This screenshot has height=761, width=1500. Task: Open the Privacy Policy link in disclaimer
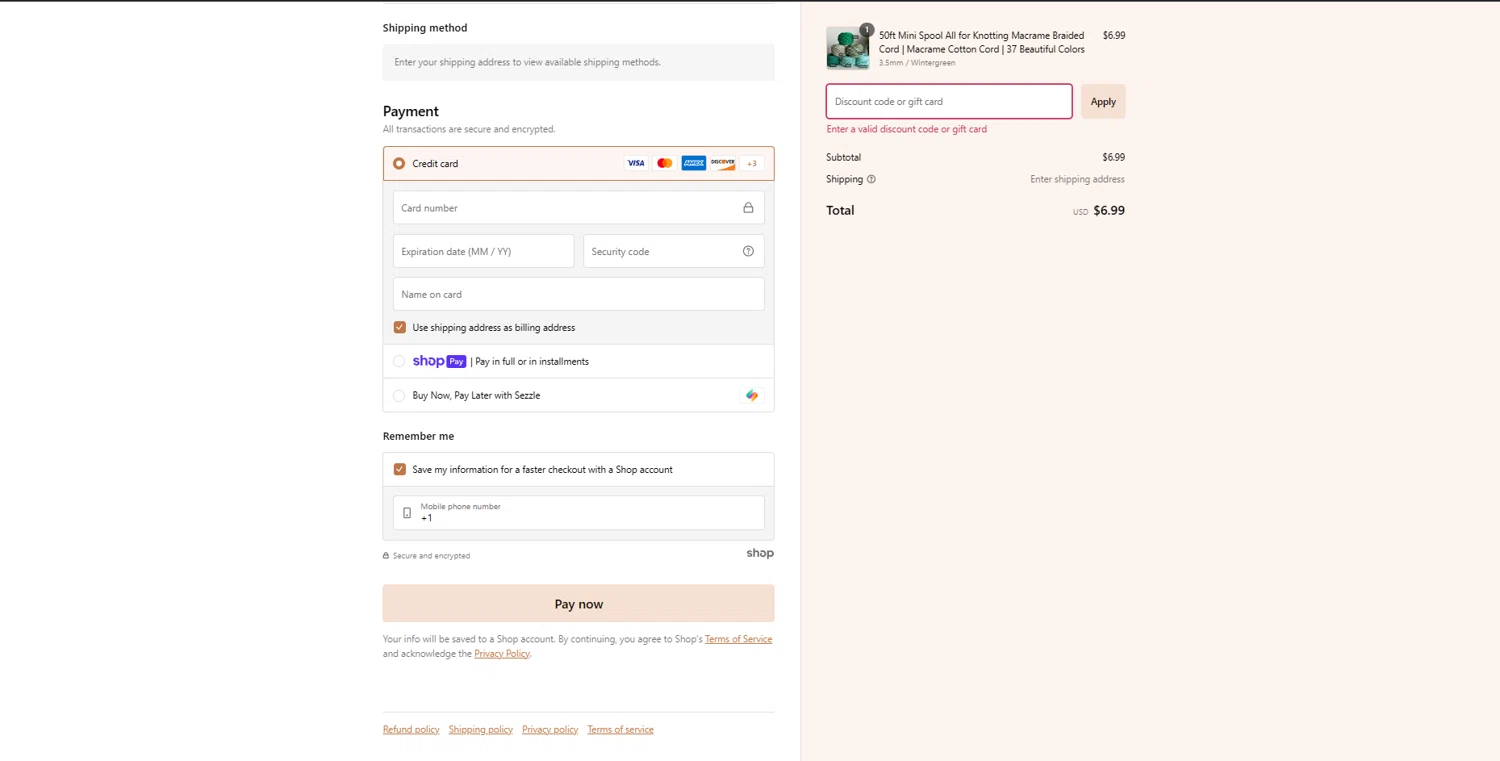pyautogui.click(x=502, y=654)
